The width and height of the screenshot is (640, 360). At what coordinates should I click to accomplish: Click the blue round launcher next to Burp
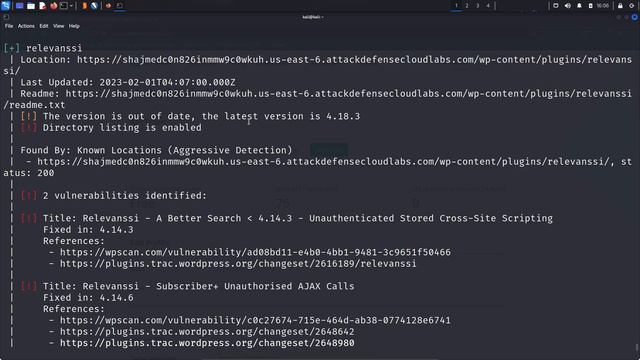[94, 6]
